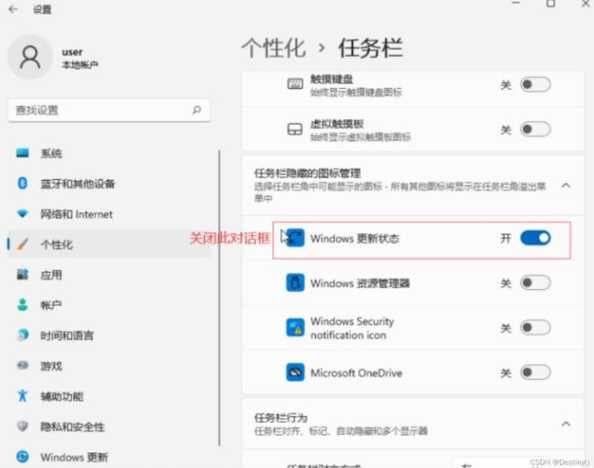594x468 pixels.
Task: Click the 个性化 paintbrush icon
Action: tap(22, 244)
